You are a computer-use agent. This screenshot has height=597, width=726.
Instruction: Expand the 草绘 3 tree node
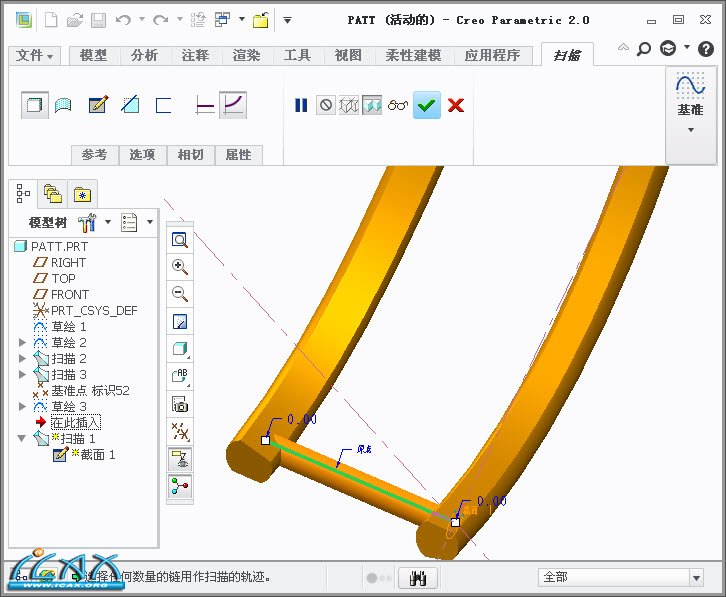22,407
